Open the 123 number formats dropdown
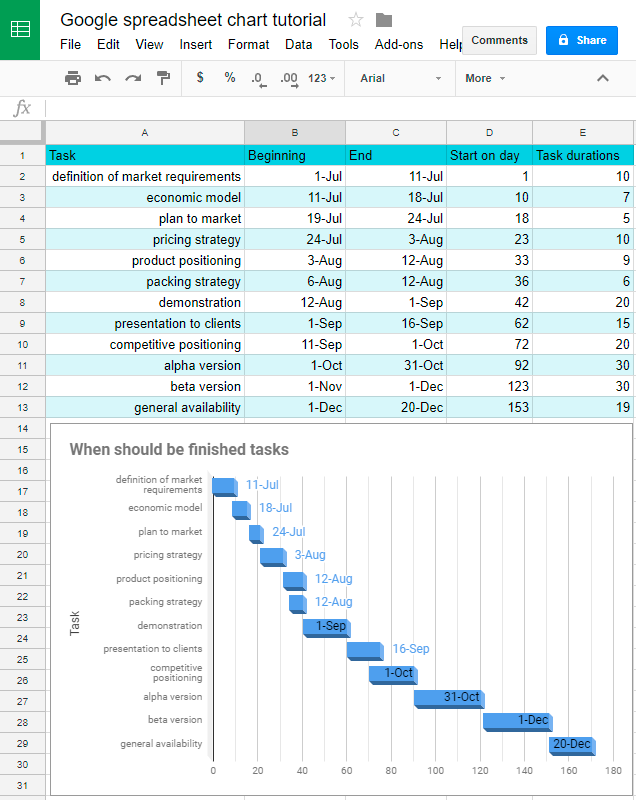The width and height of the screenshot is (636, 800). coord(321,78)
